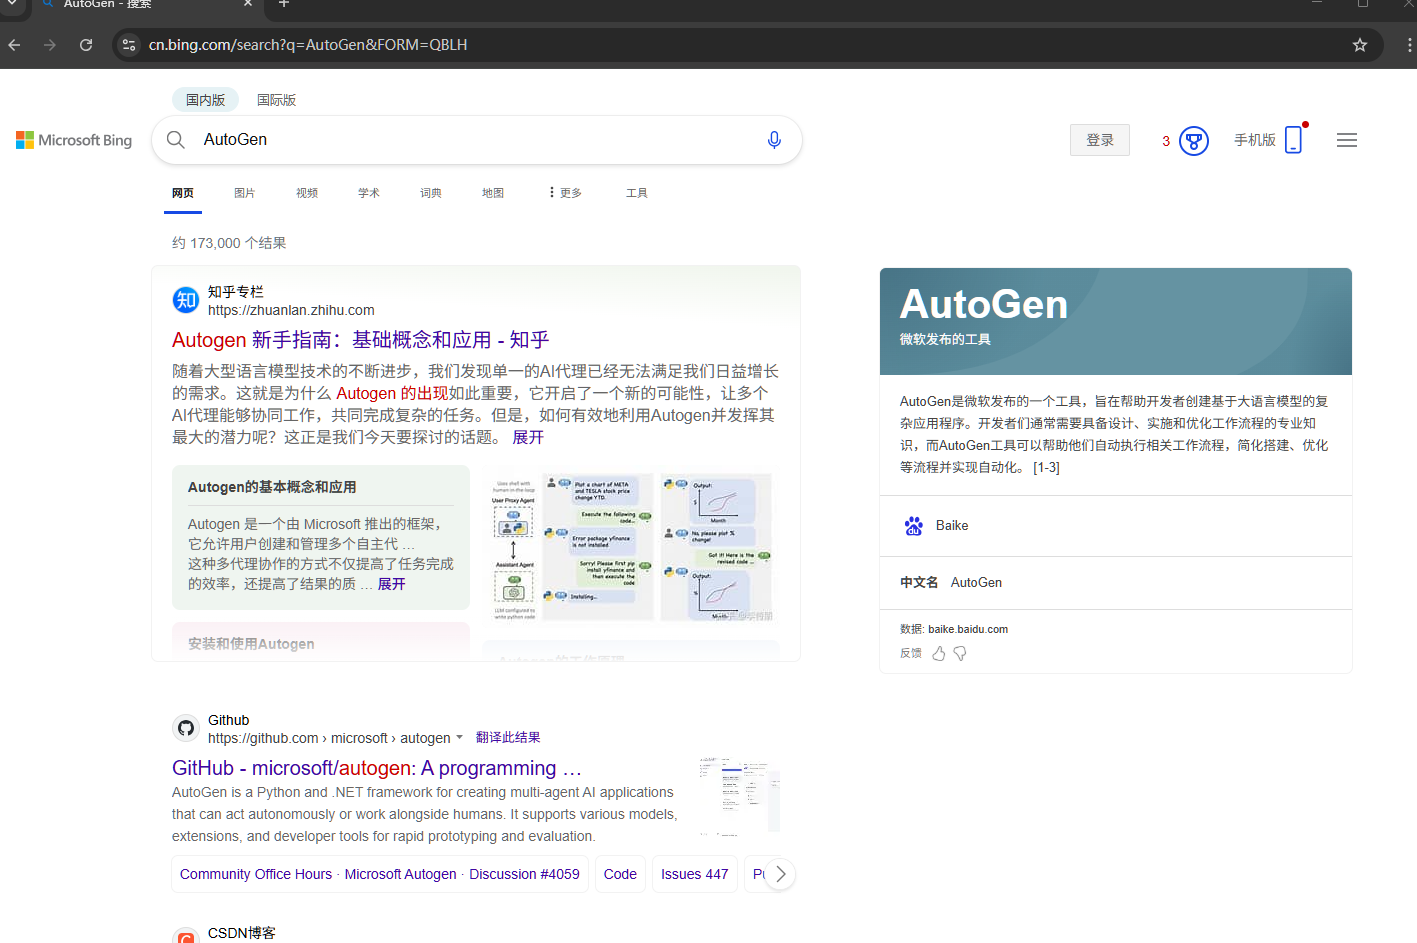This screenshot has height=943, width=1417.
Task: Open the Zhihu result diagram thumbnail
Action: 632,547
